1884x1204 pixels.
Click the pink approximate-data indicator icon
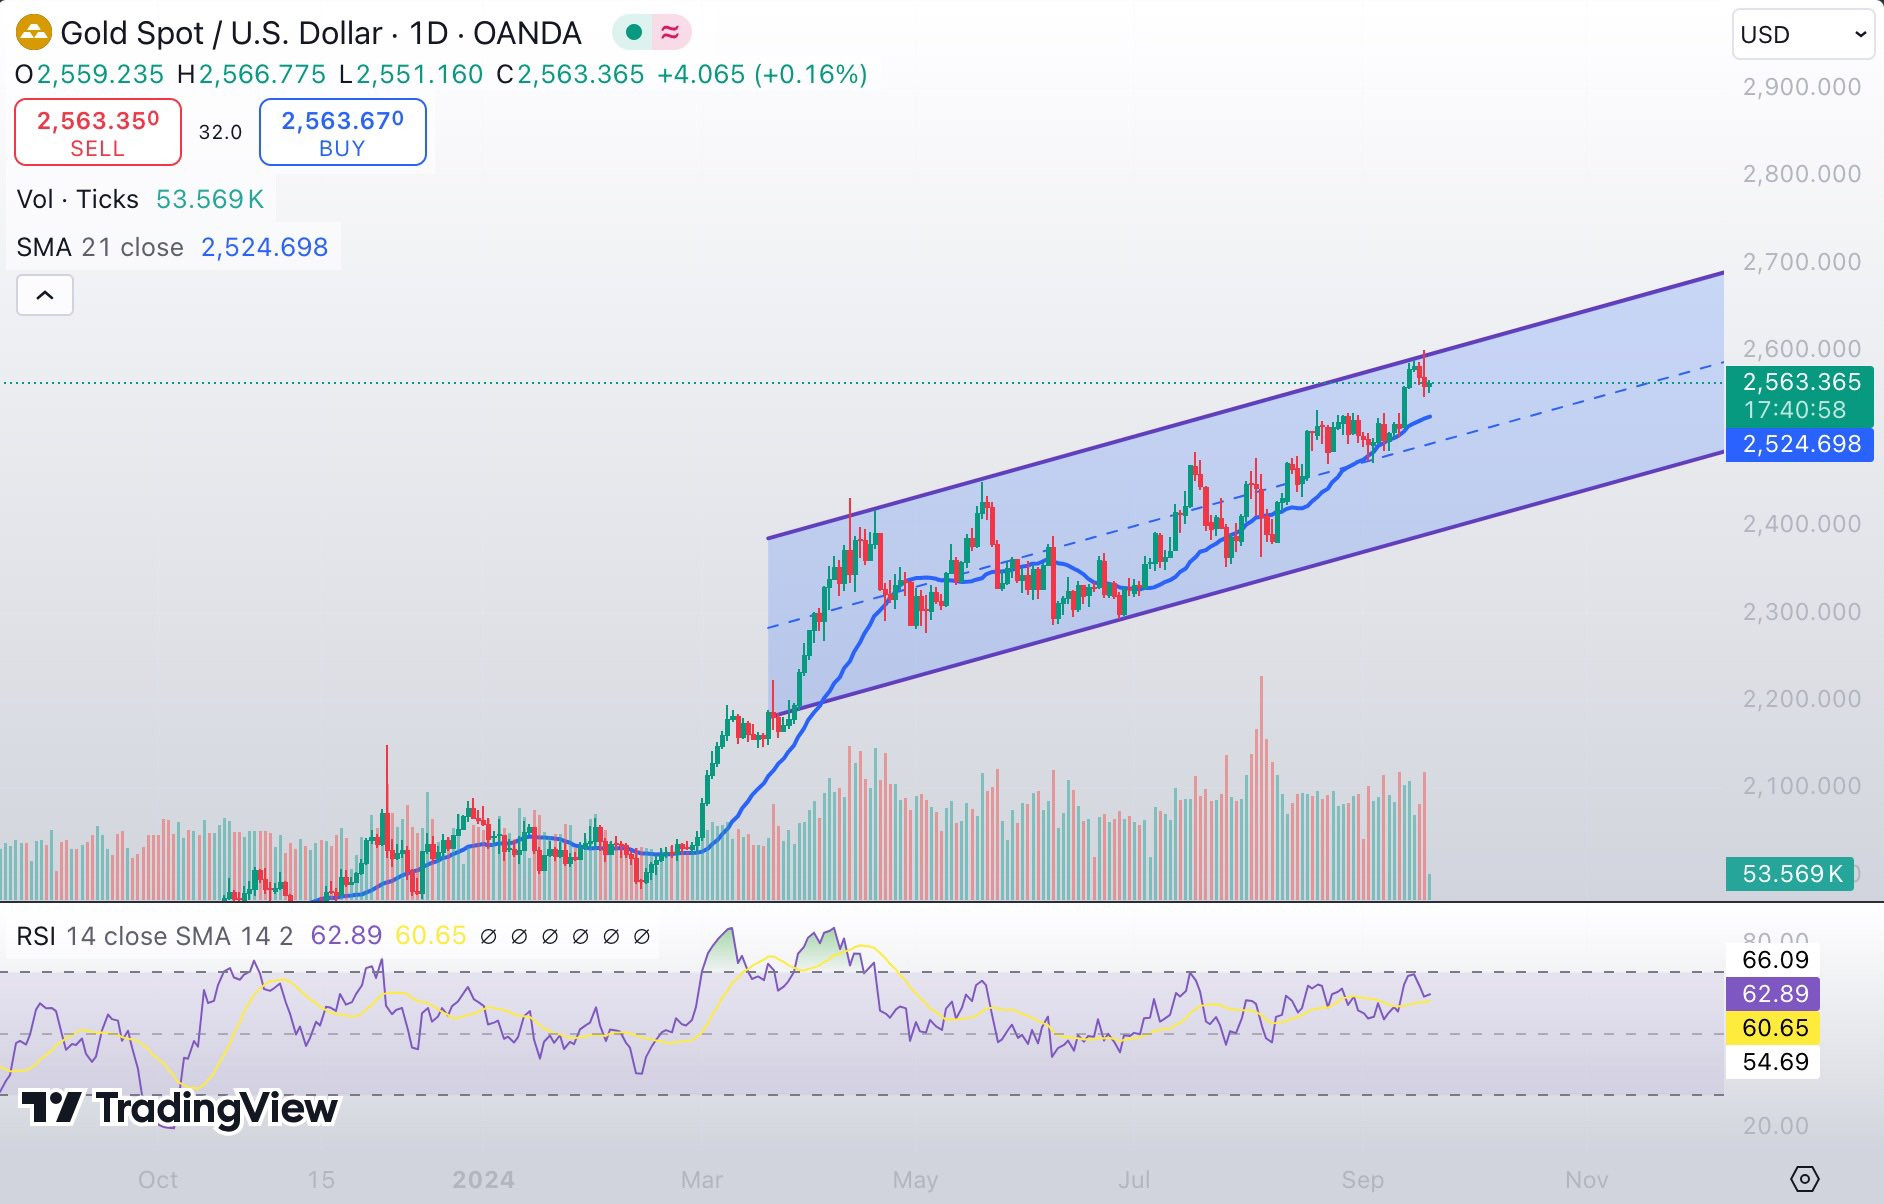tap(670, 33)
